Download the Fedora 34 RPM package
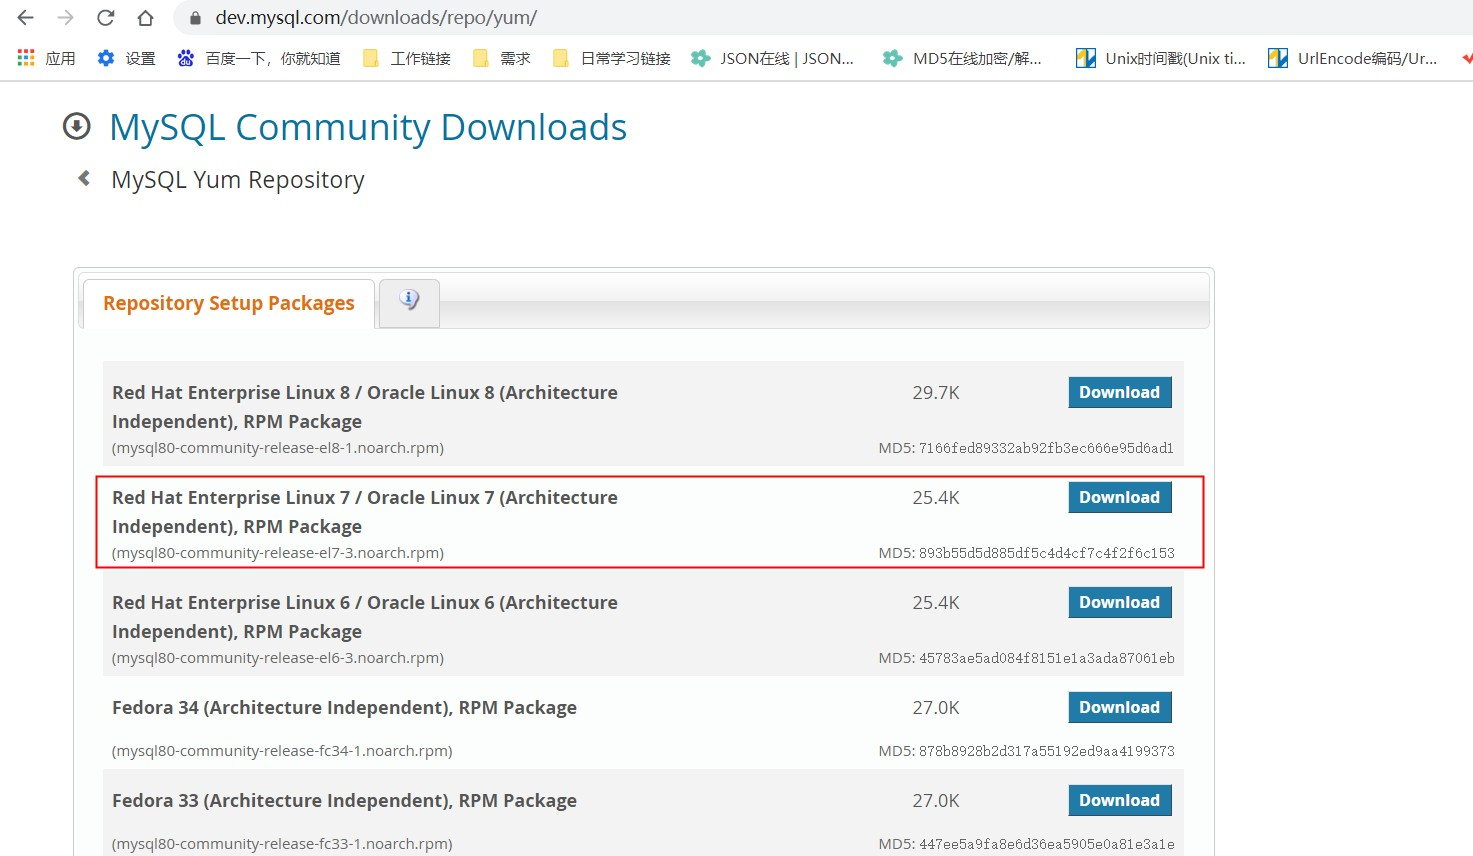This screenshot has width=1473, height=856. [1119, 707]
